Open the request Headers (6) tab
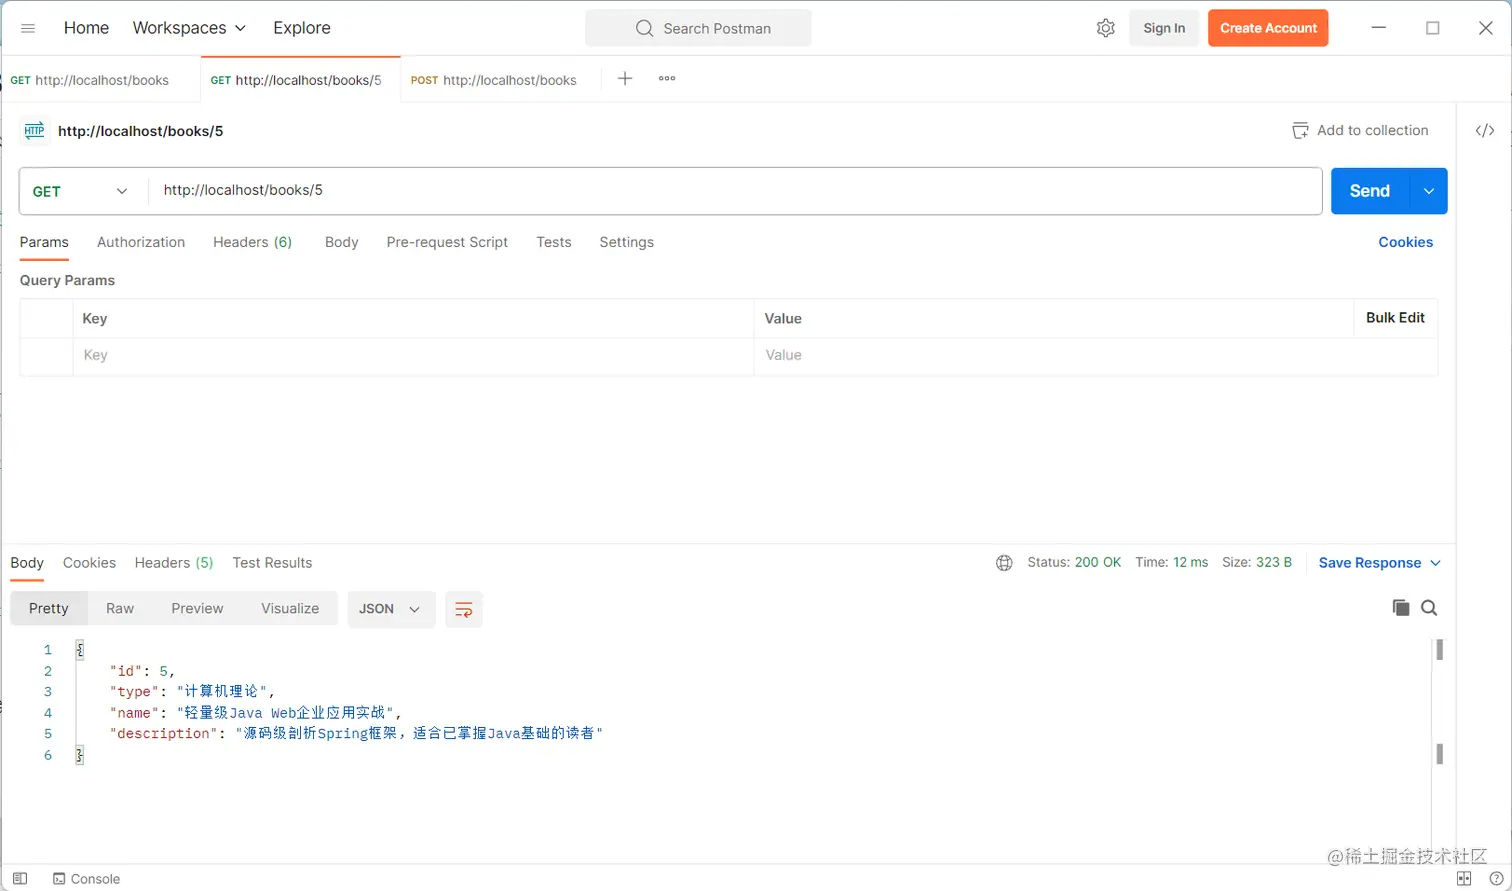This screenshot has width=1512, height=891. (253, 242)
